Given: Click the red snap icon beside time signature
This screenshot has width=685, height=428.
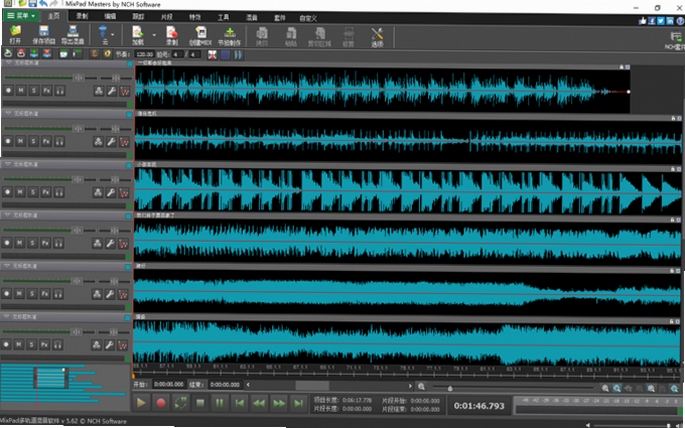Looking at the screenshot, I should (x=212, y=55).
